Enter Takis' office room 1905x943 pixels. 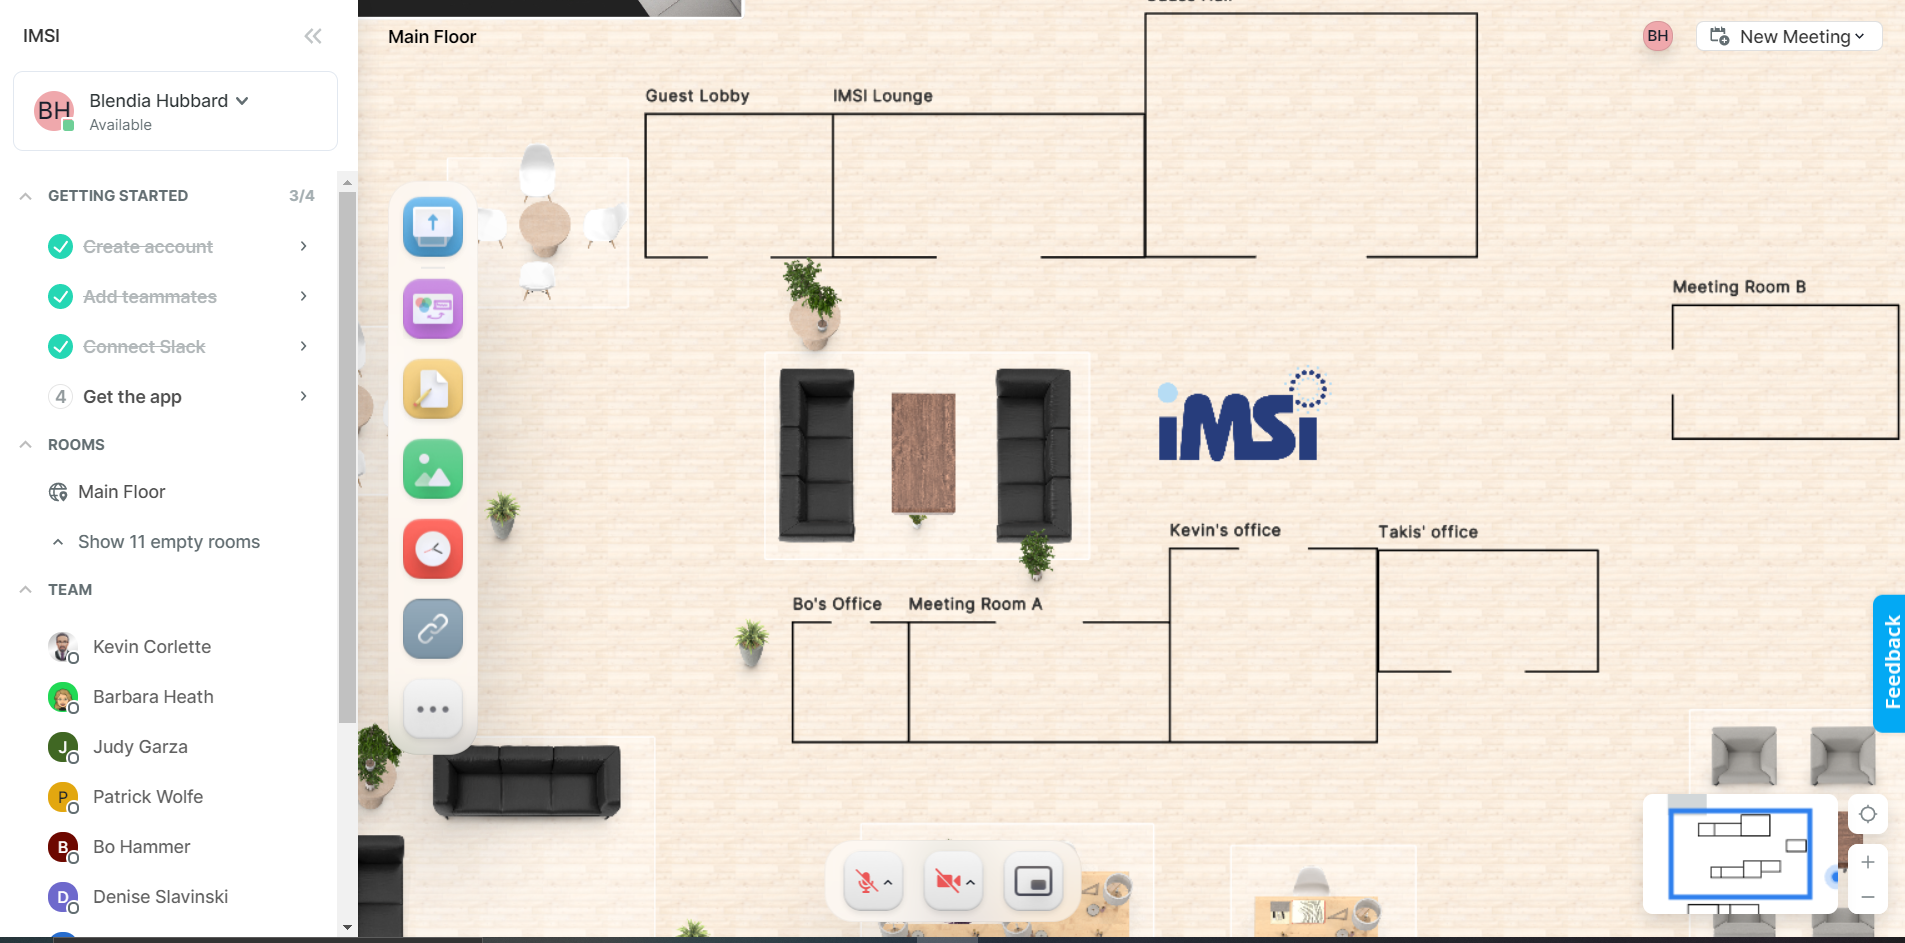[x=1488, y=611]
